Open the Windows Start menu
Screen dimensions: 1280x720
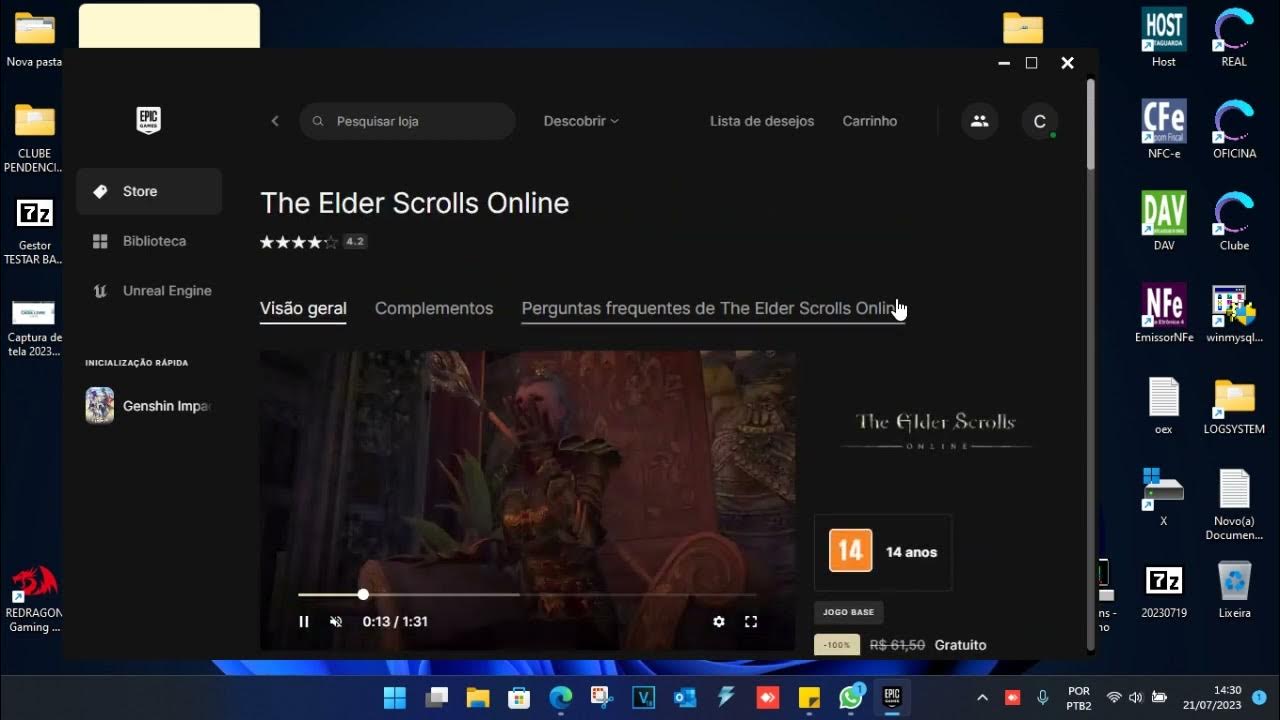pos(395,697)
